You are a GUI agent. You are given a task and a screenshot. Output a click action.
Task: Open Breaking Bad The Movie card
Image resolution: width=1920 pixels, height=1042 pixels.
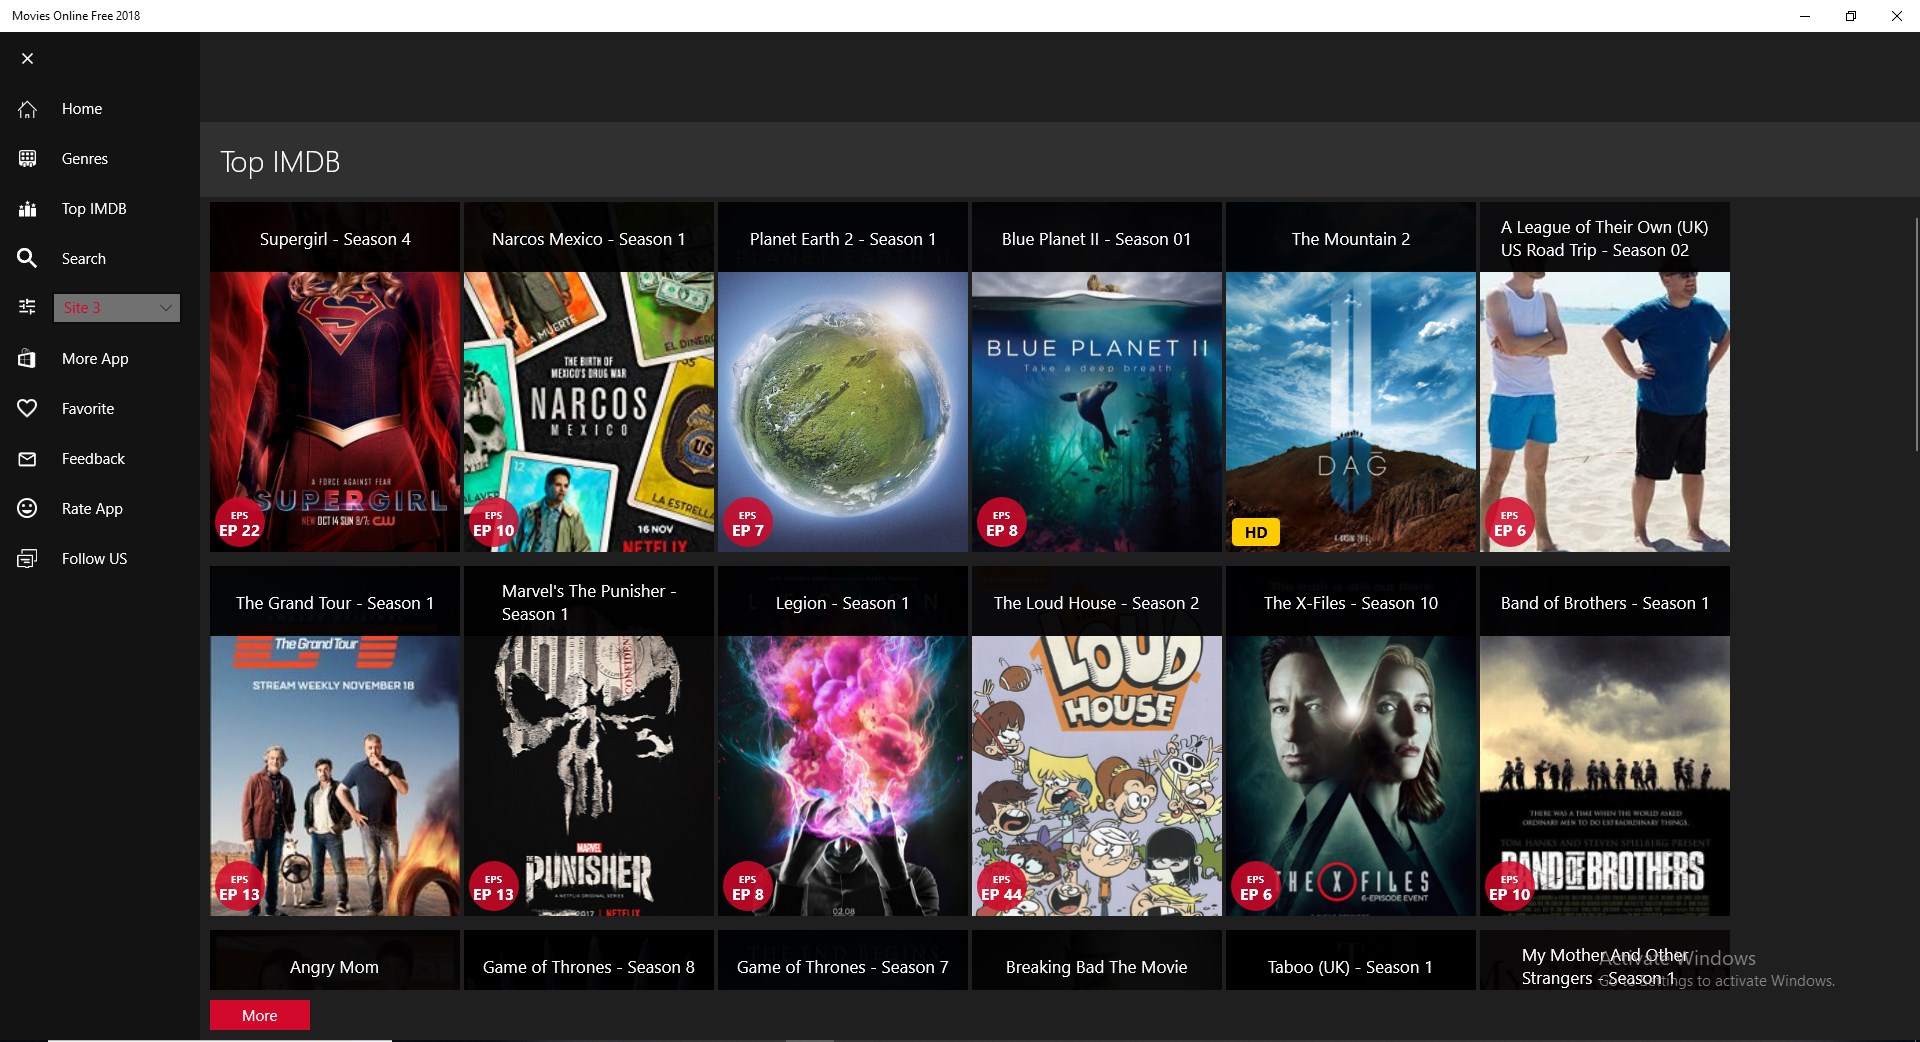pos(1097,961)
